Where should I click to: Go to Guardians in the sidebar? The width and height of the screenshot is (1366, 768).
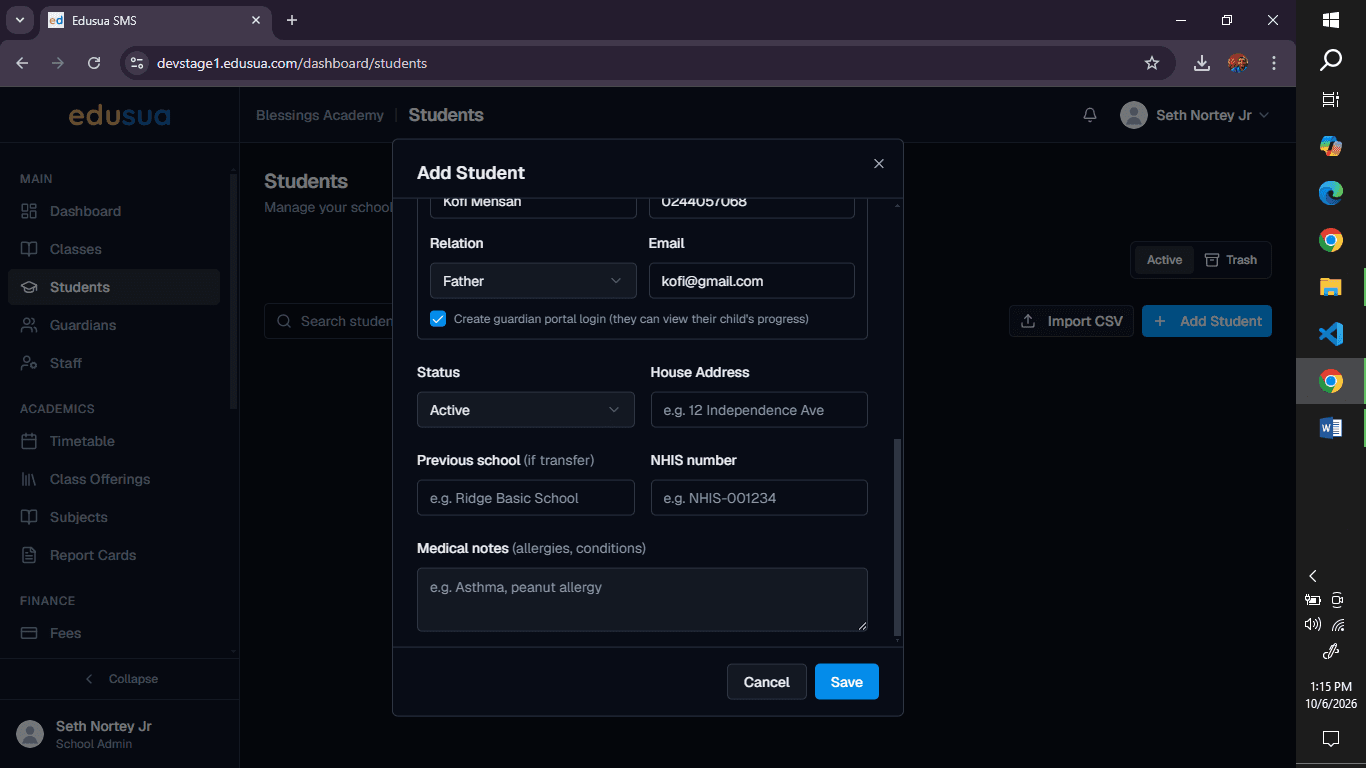(x=114, y=325)
